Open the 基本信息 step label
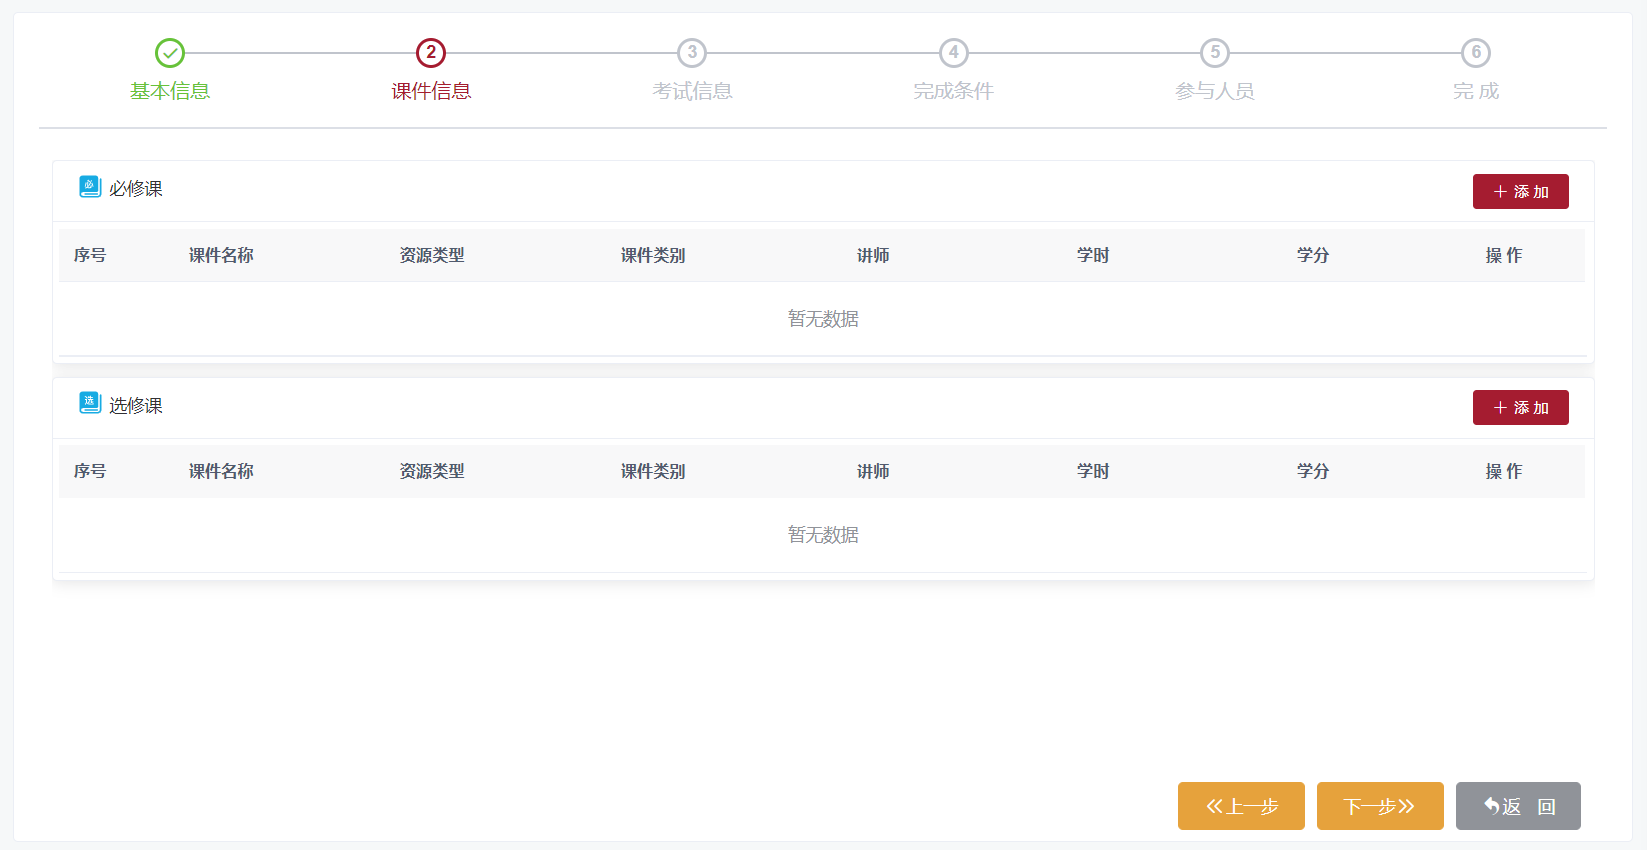The image size is (1647, 850). pos(170,91)
